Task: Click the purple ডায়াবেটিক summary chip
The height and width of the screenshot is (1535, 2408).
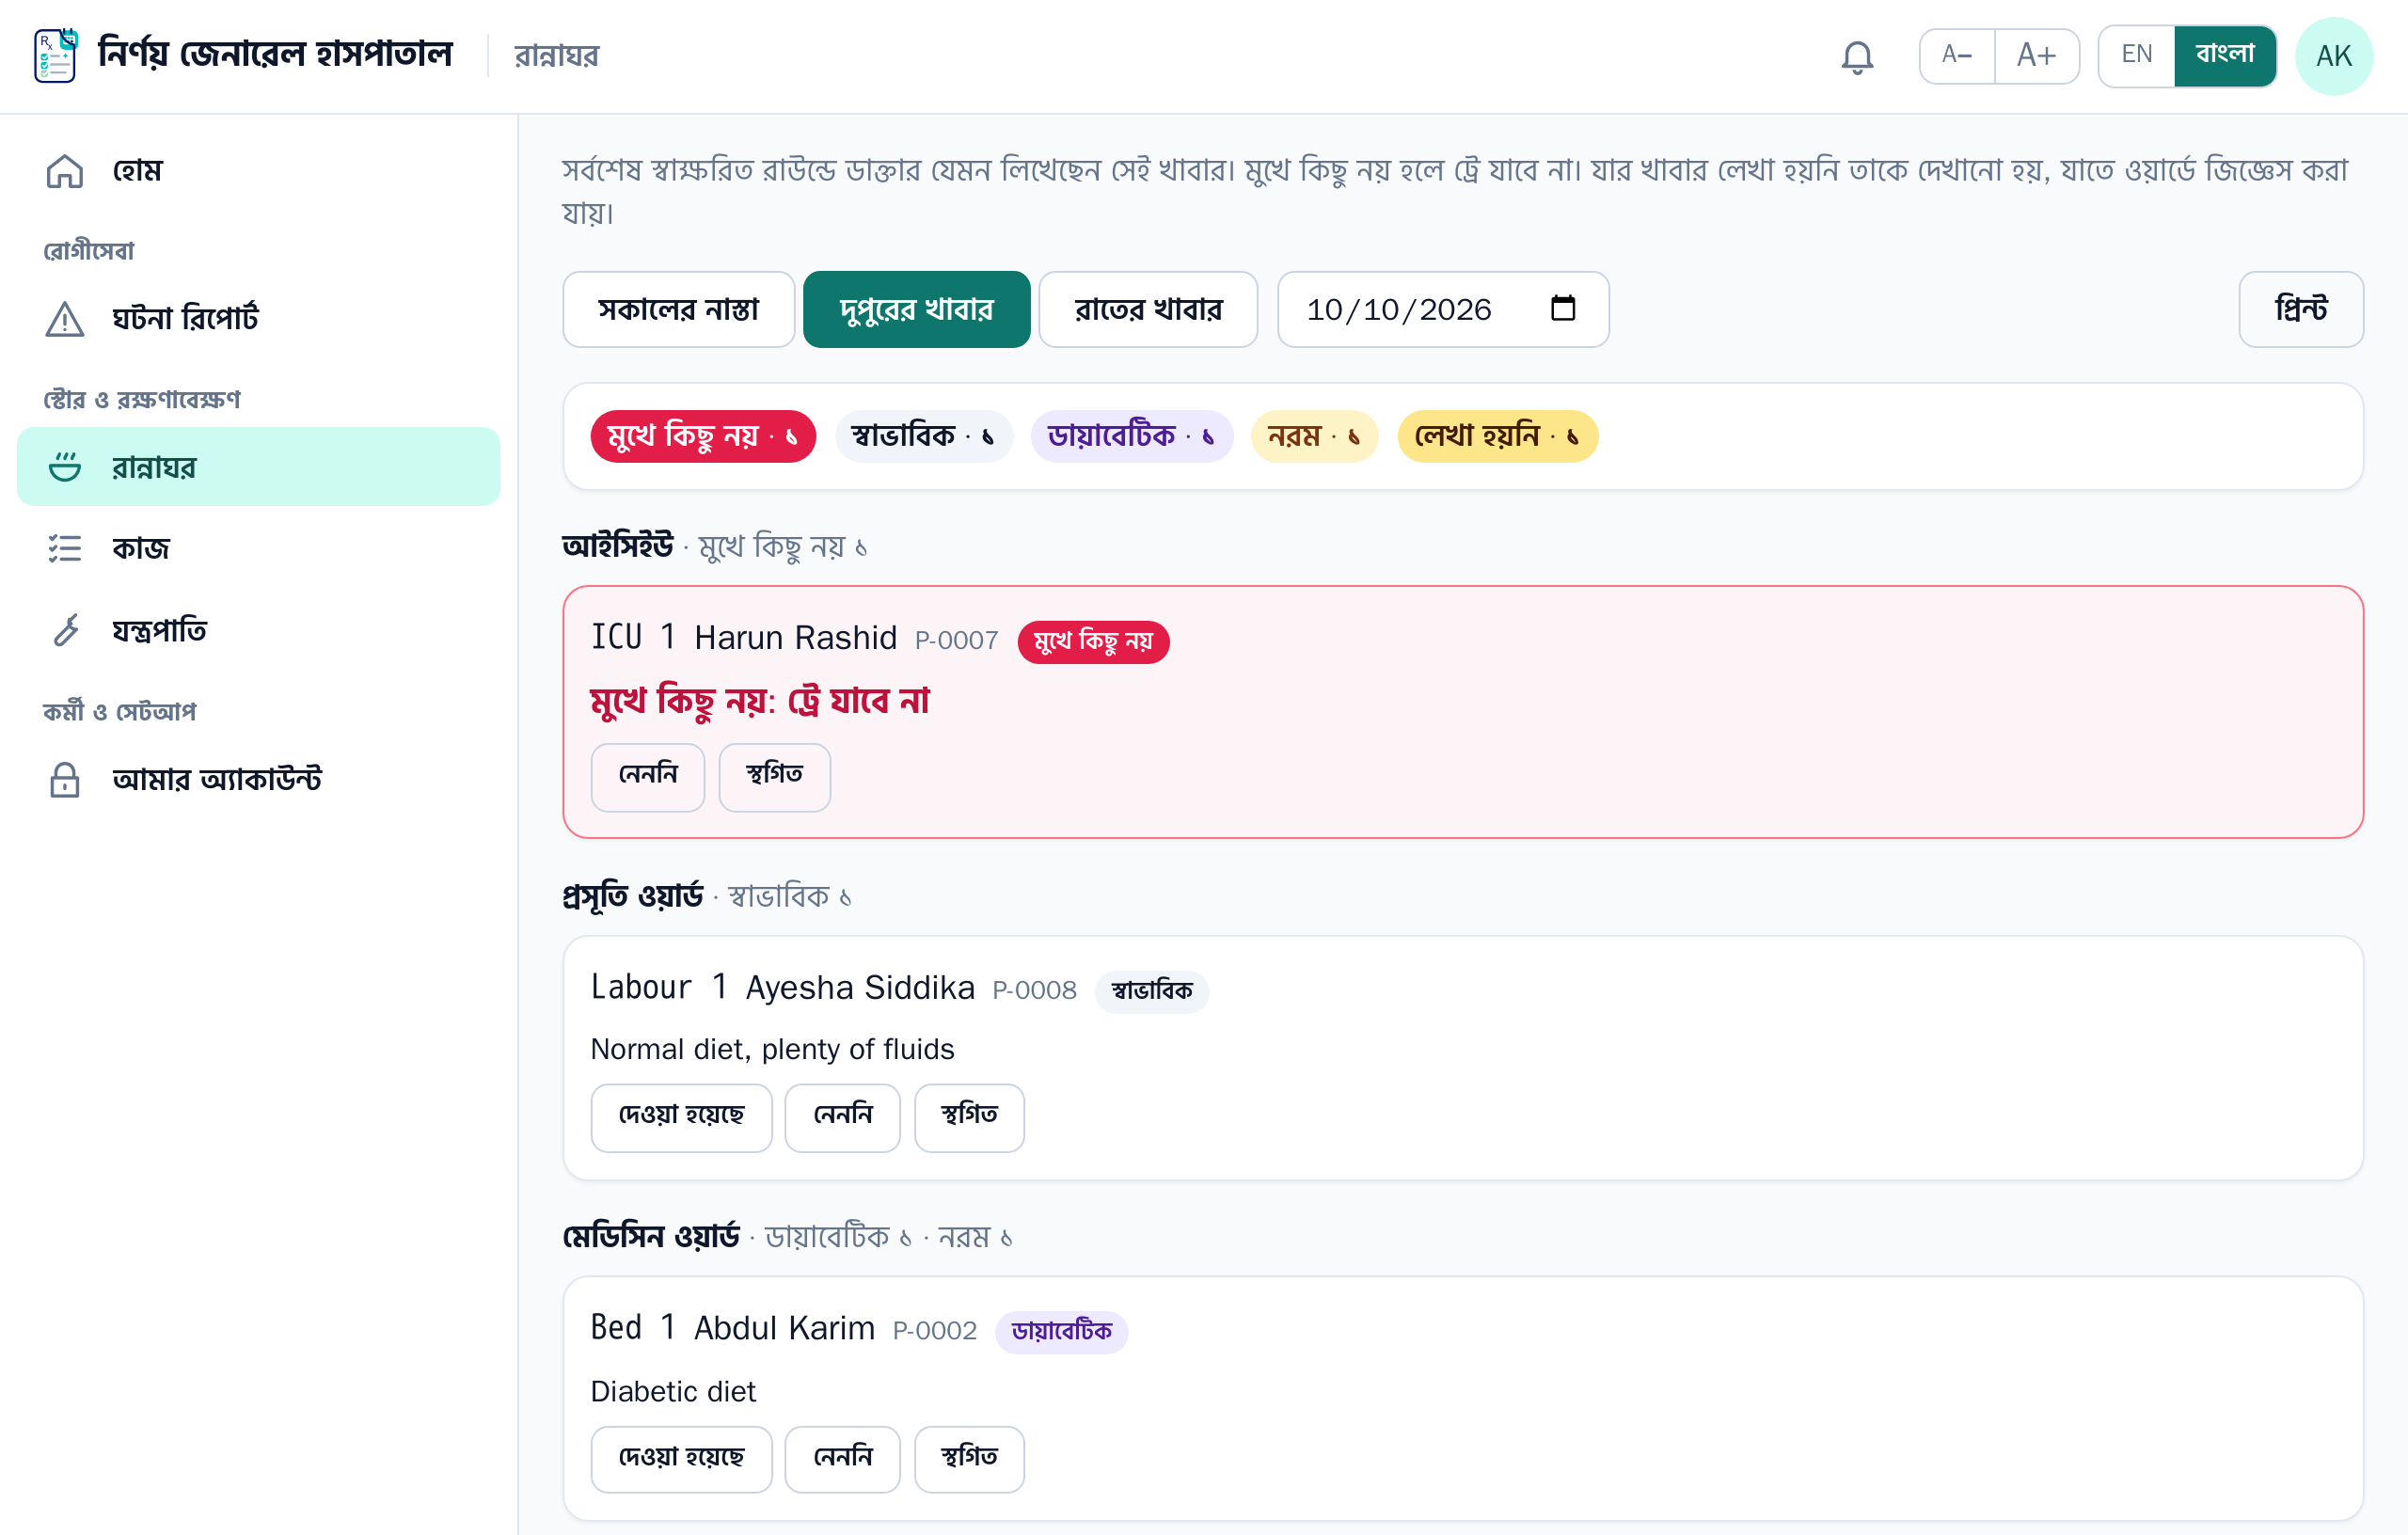Action: [x=1131, y=437]
